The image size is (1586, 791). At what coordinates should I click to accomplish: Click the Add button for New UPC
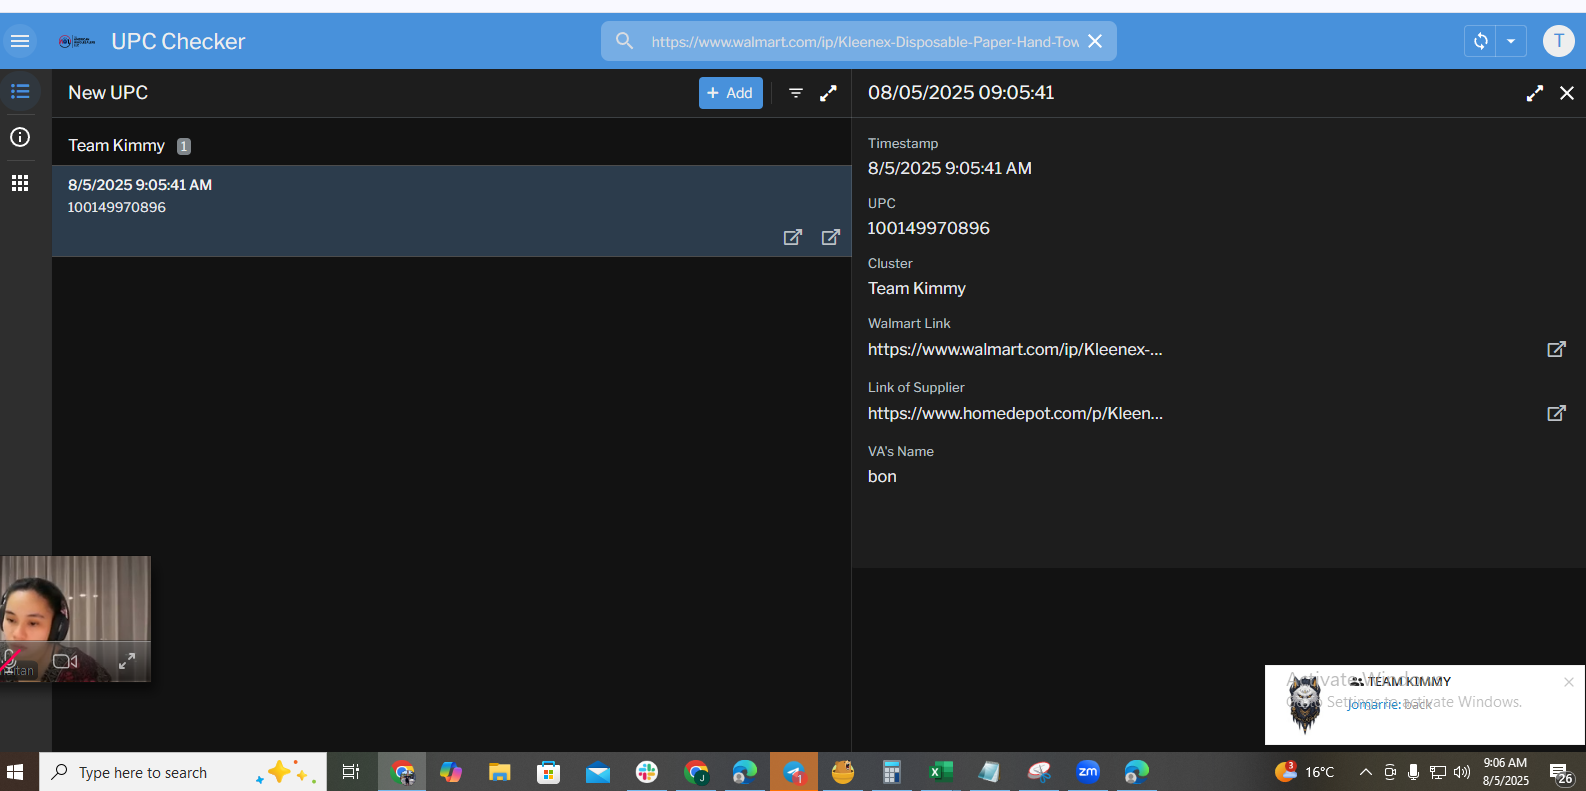[x=730, y=93]
